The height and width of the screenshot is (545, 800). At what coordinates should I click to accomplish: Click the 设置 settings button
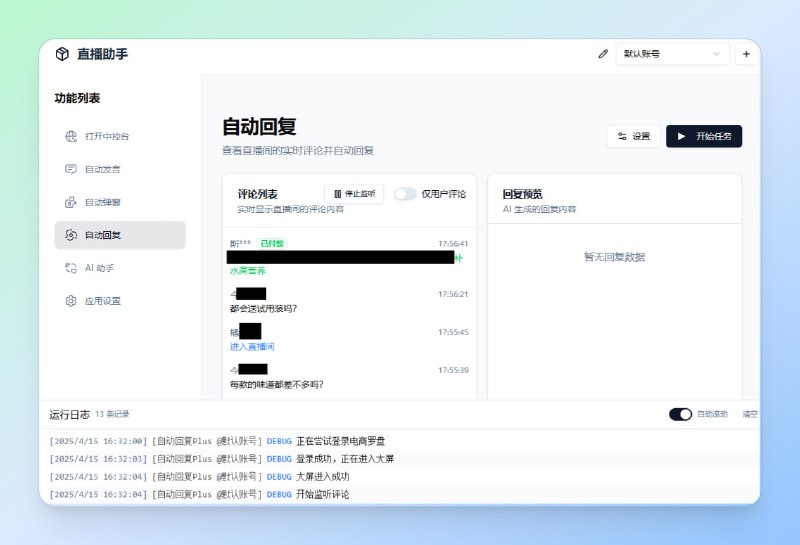click(x=633, y=136)
